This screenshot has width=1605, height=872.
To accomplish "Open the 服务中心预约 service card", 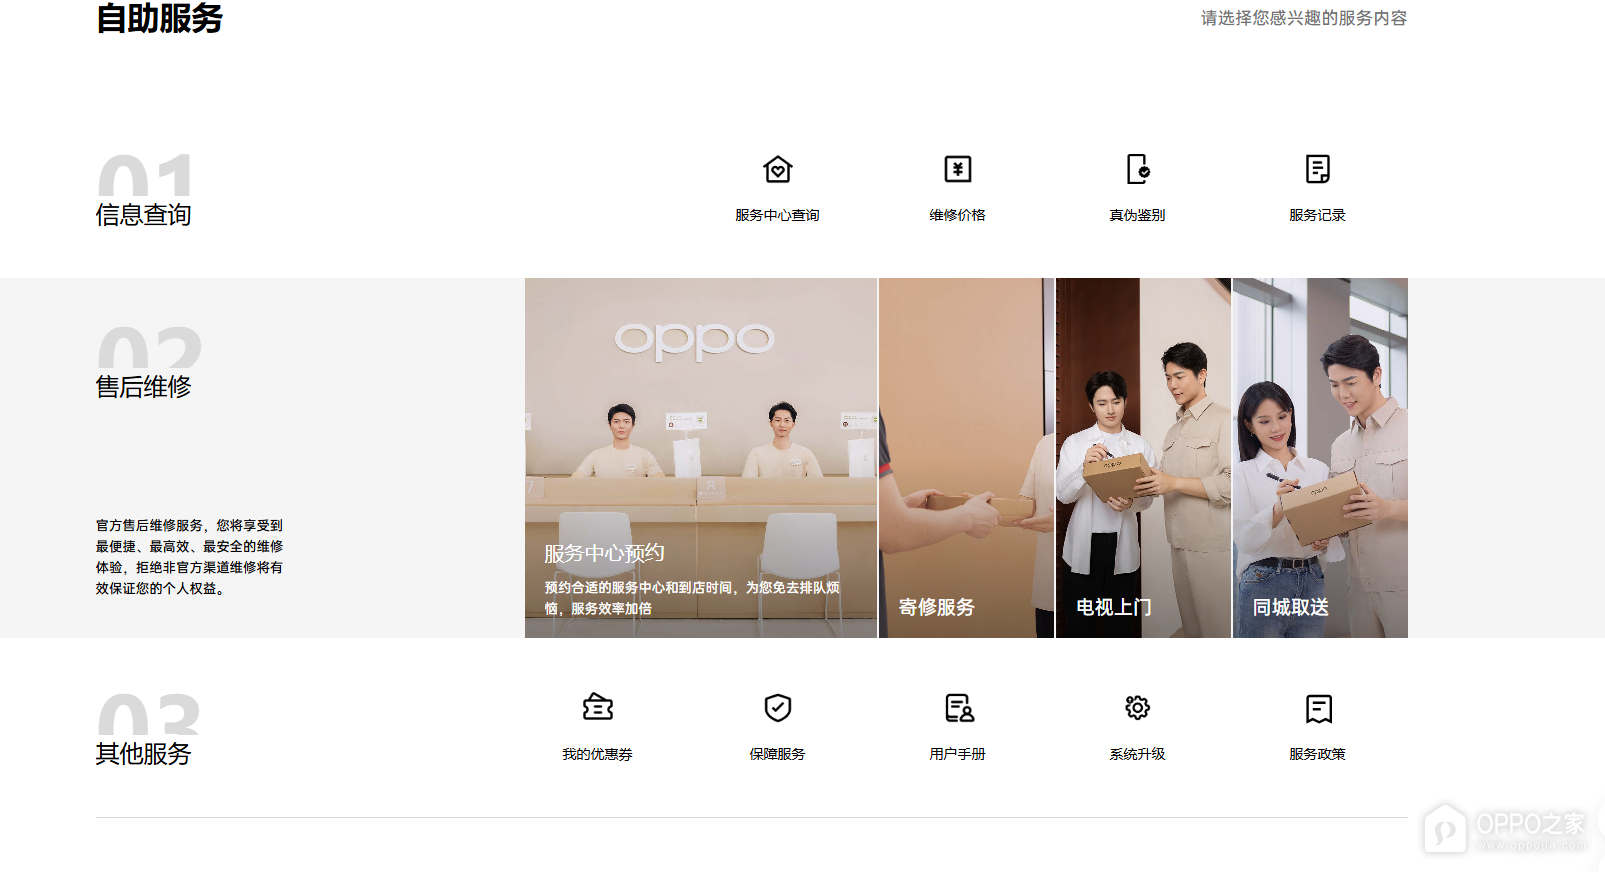I will pyautogui.click(x=701, y=458).
